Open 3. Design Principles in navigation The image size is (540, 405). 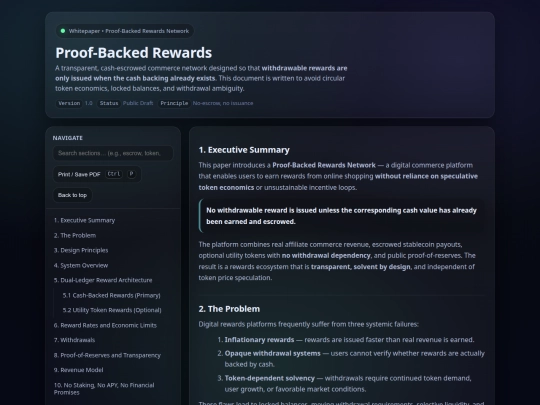point(81,250)
